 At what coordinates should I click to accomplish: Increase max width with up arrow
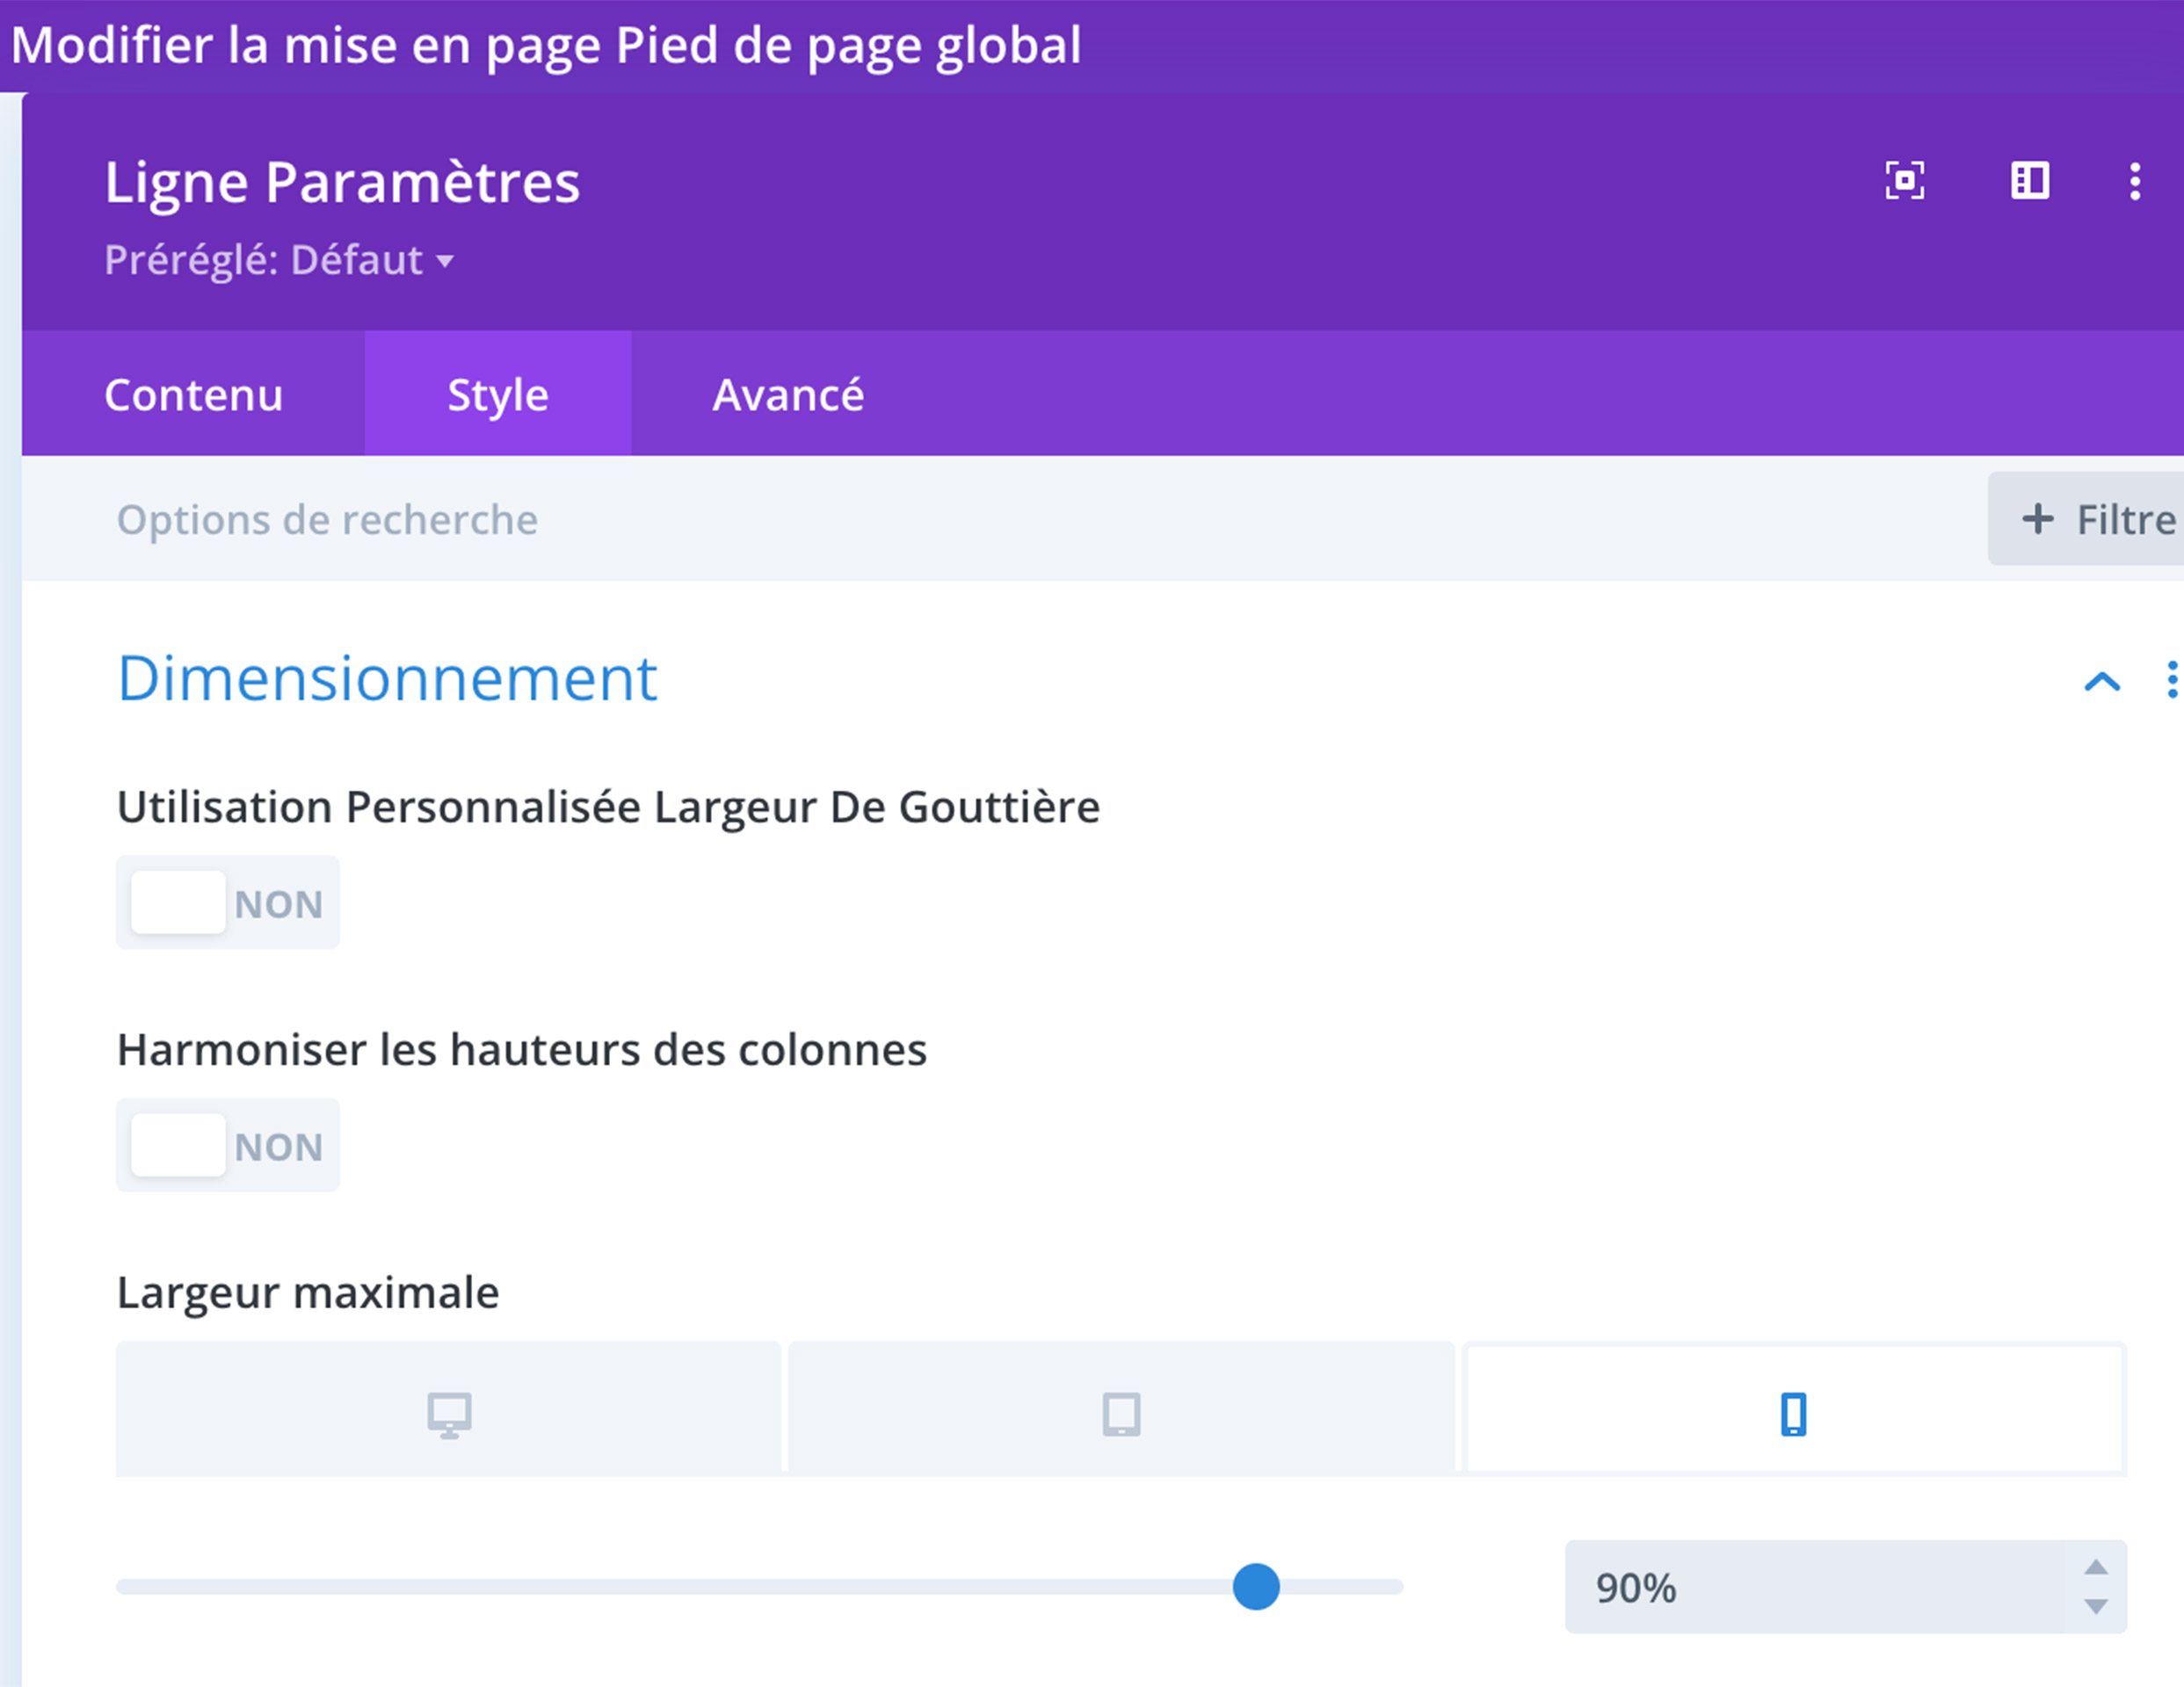click(2096, 1567)
